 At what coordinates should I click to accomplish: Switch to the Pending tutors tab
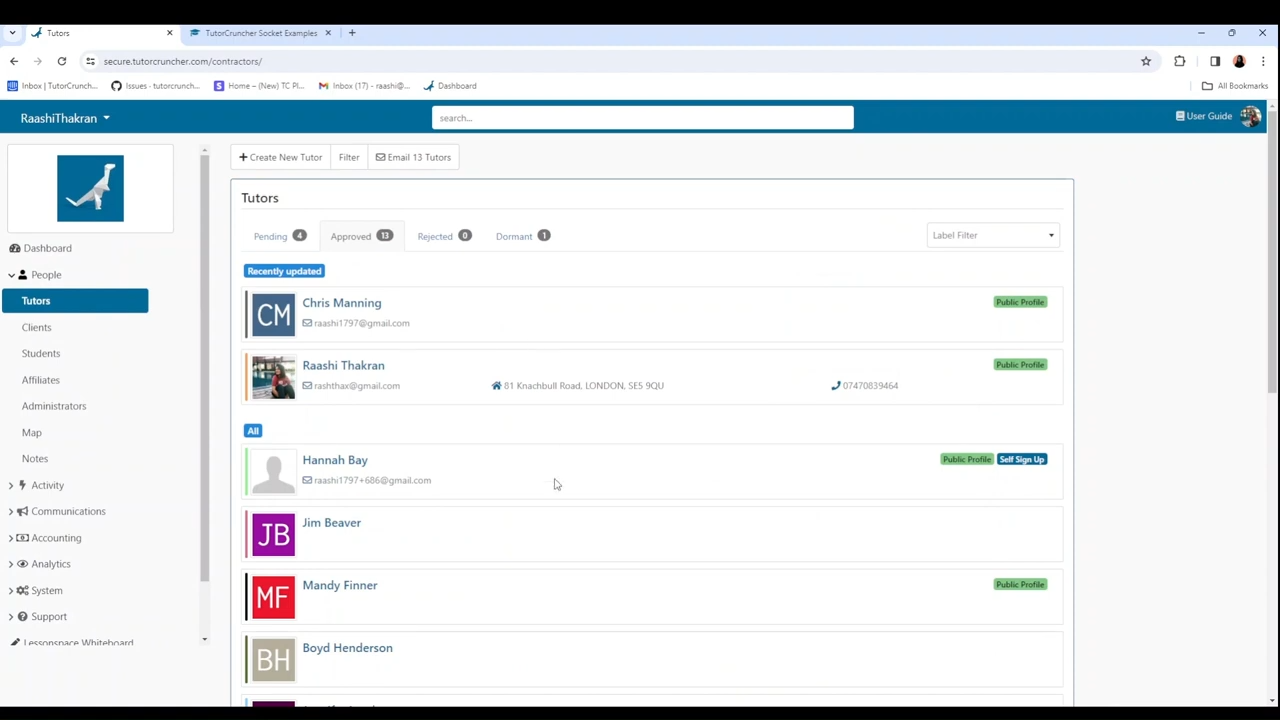(280, 236)
